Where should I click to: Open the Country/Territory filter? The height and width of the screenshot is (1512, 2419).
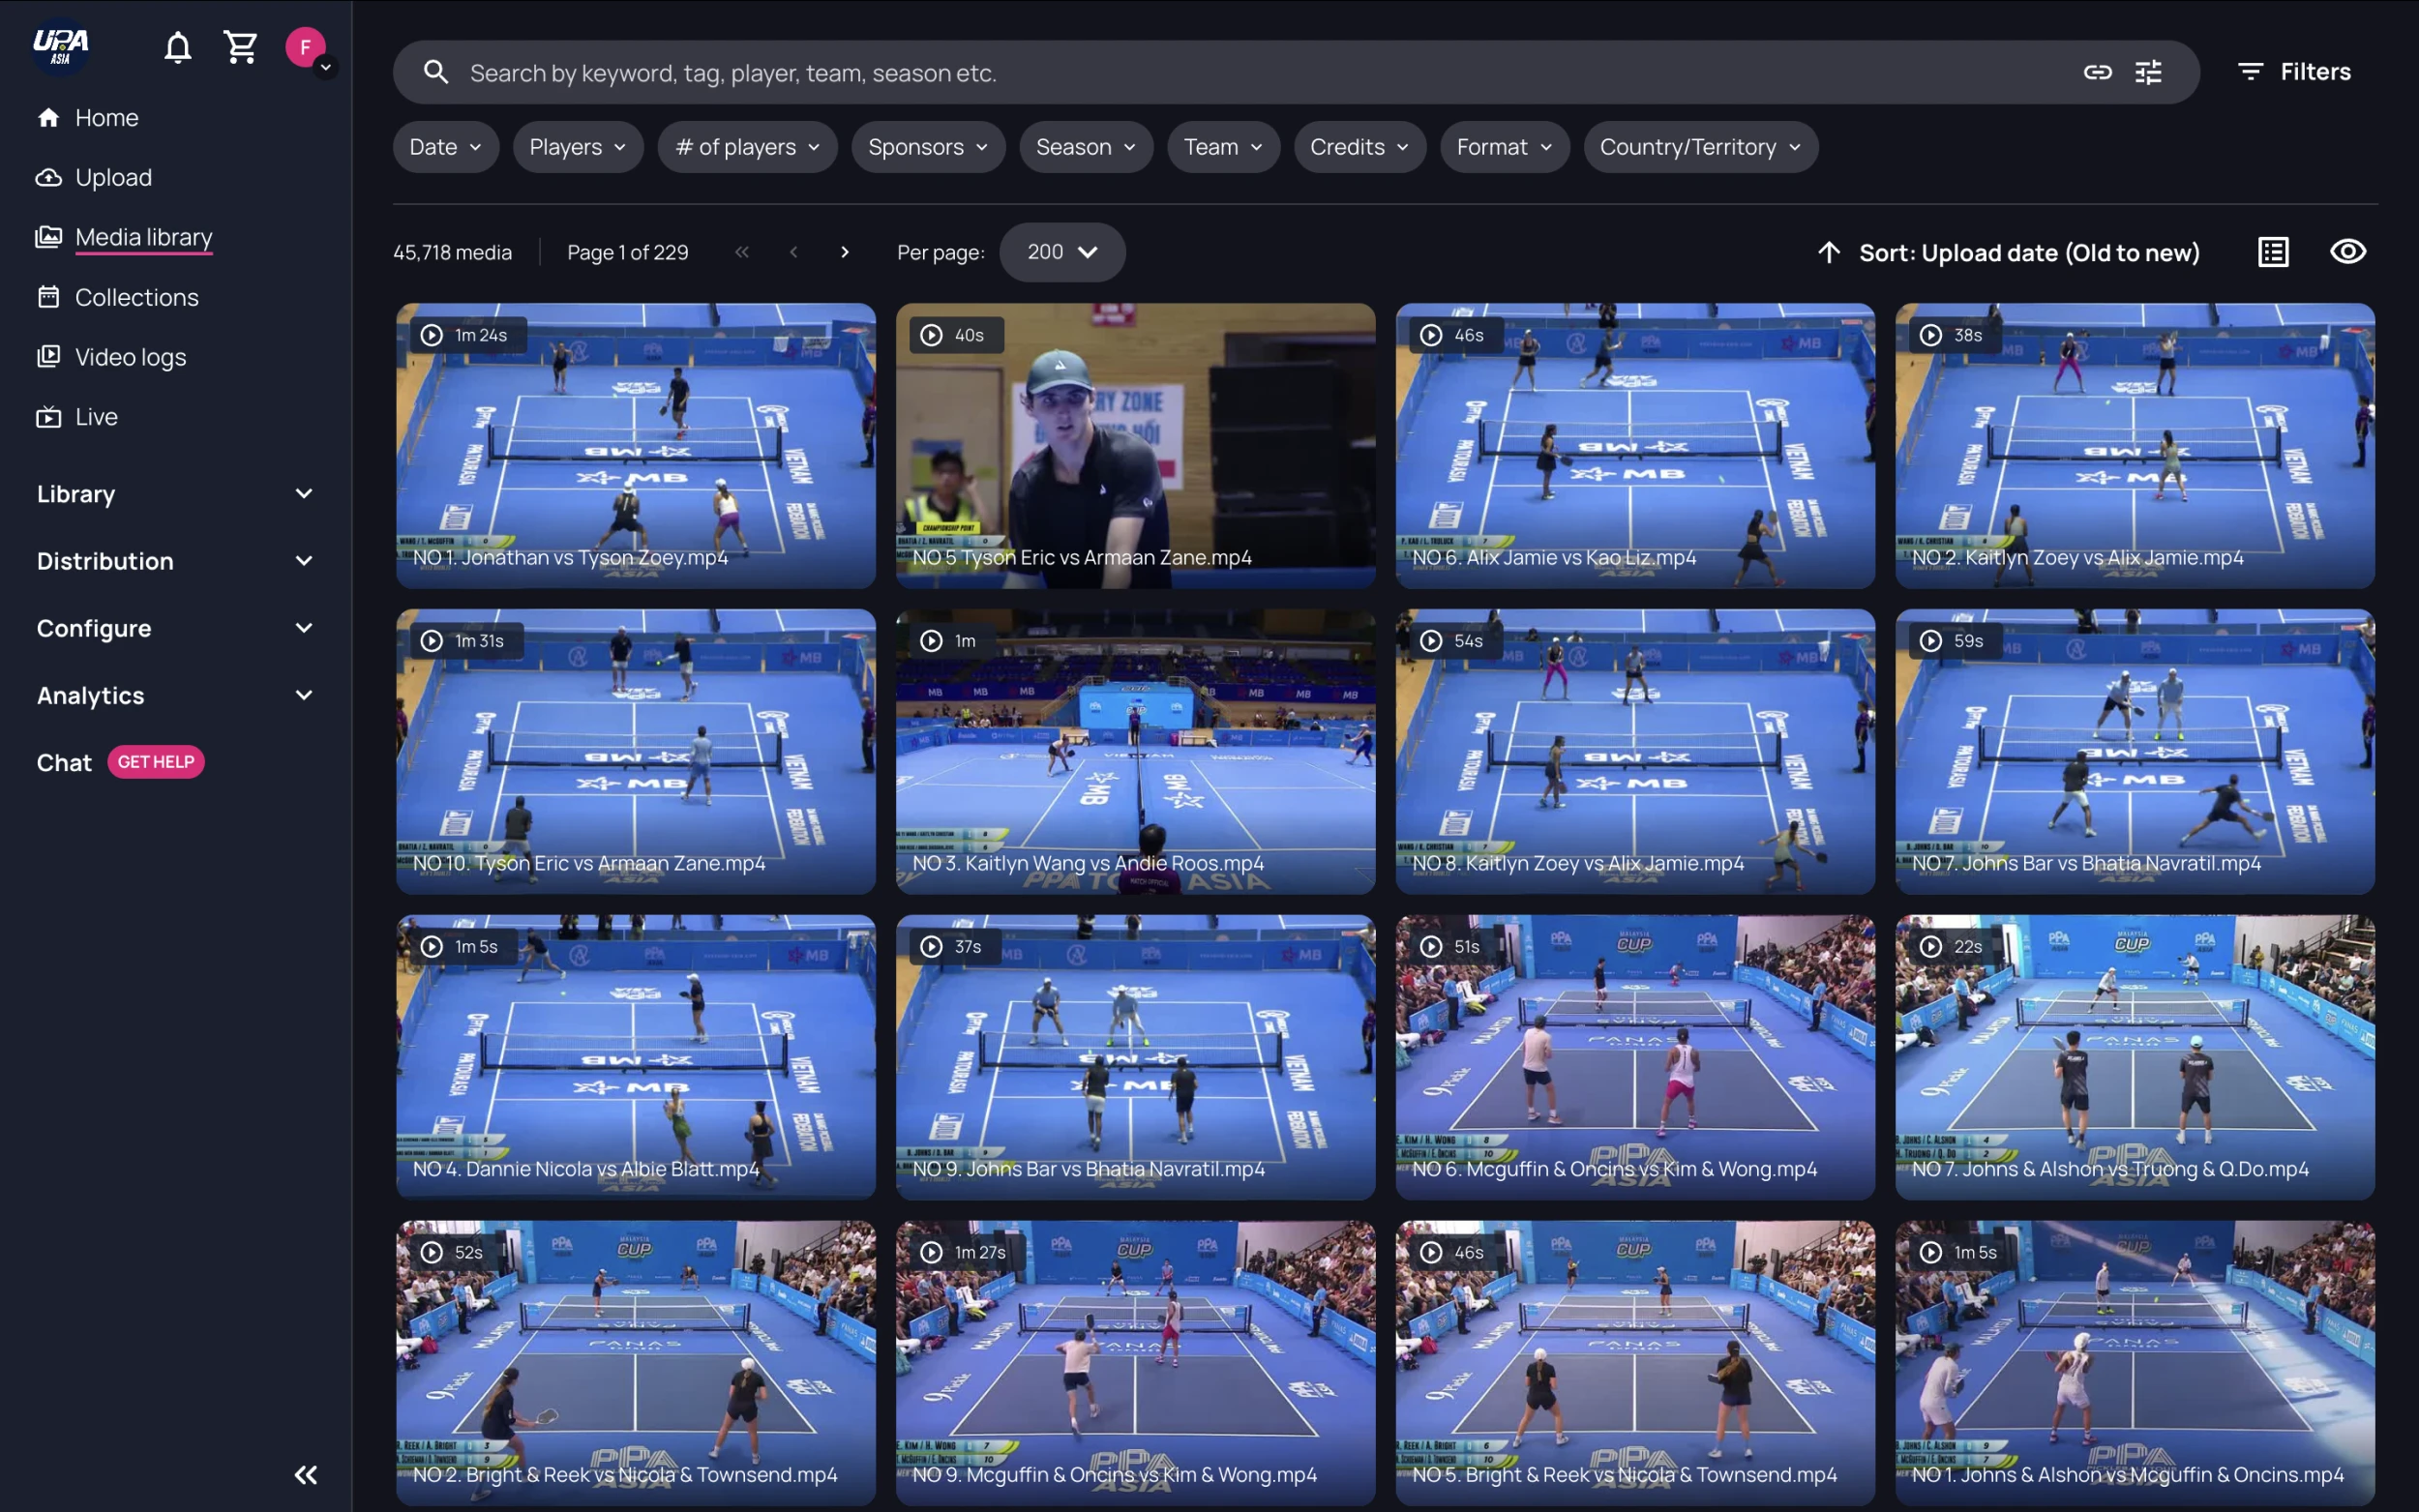(1700, 147)
